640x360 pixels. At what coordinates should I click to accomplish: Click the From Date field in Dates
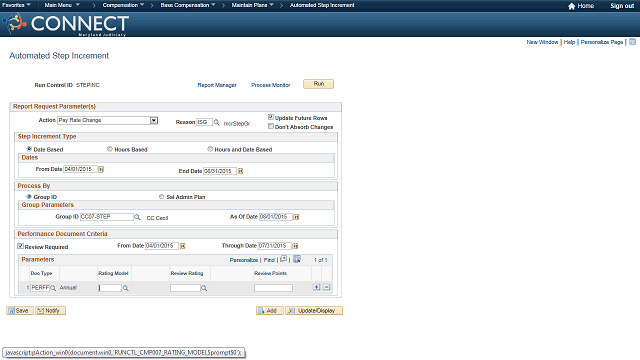coord(80,169)
